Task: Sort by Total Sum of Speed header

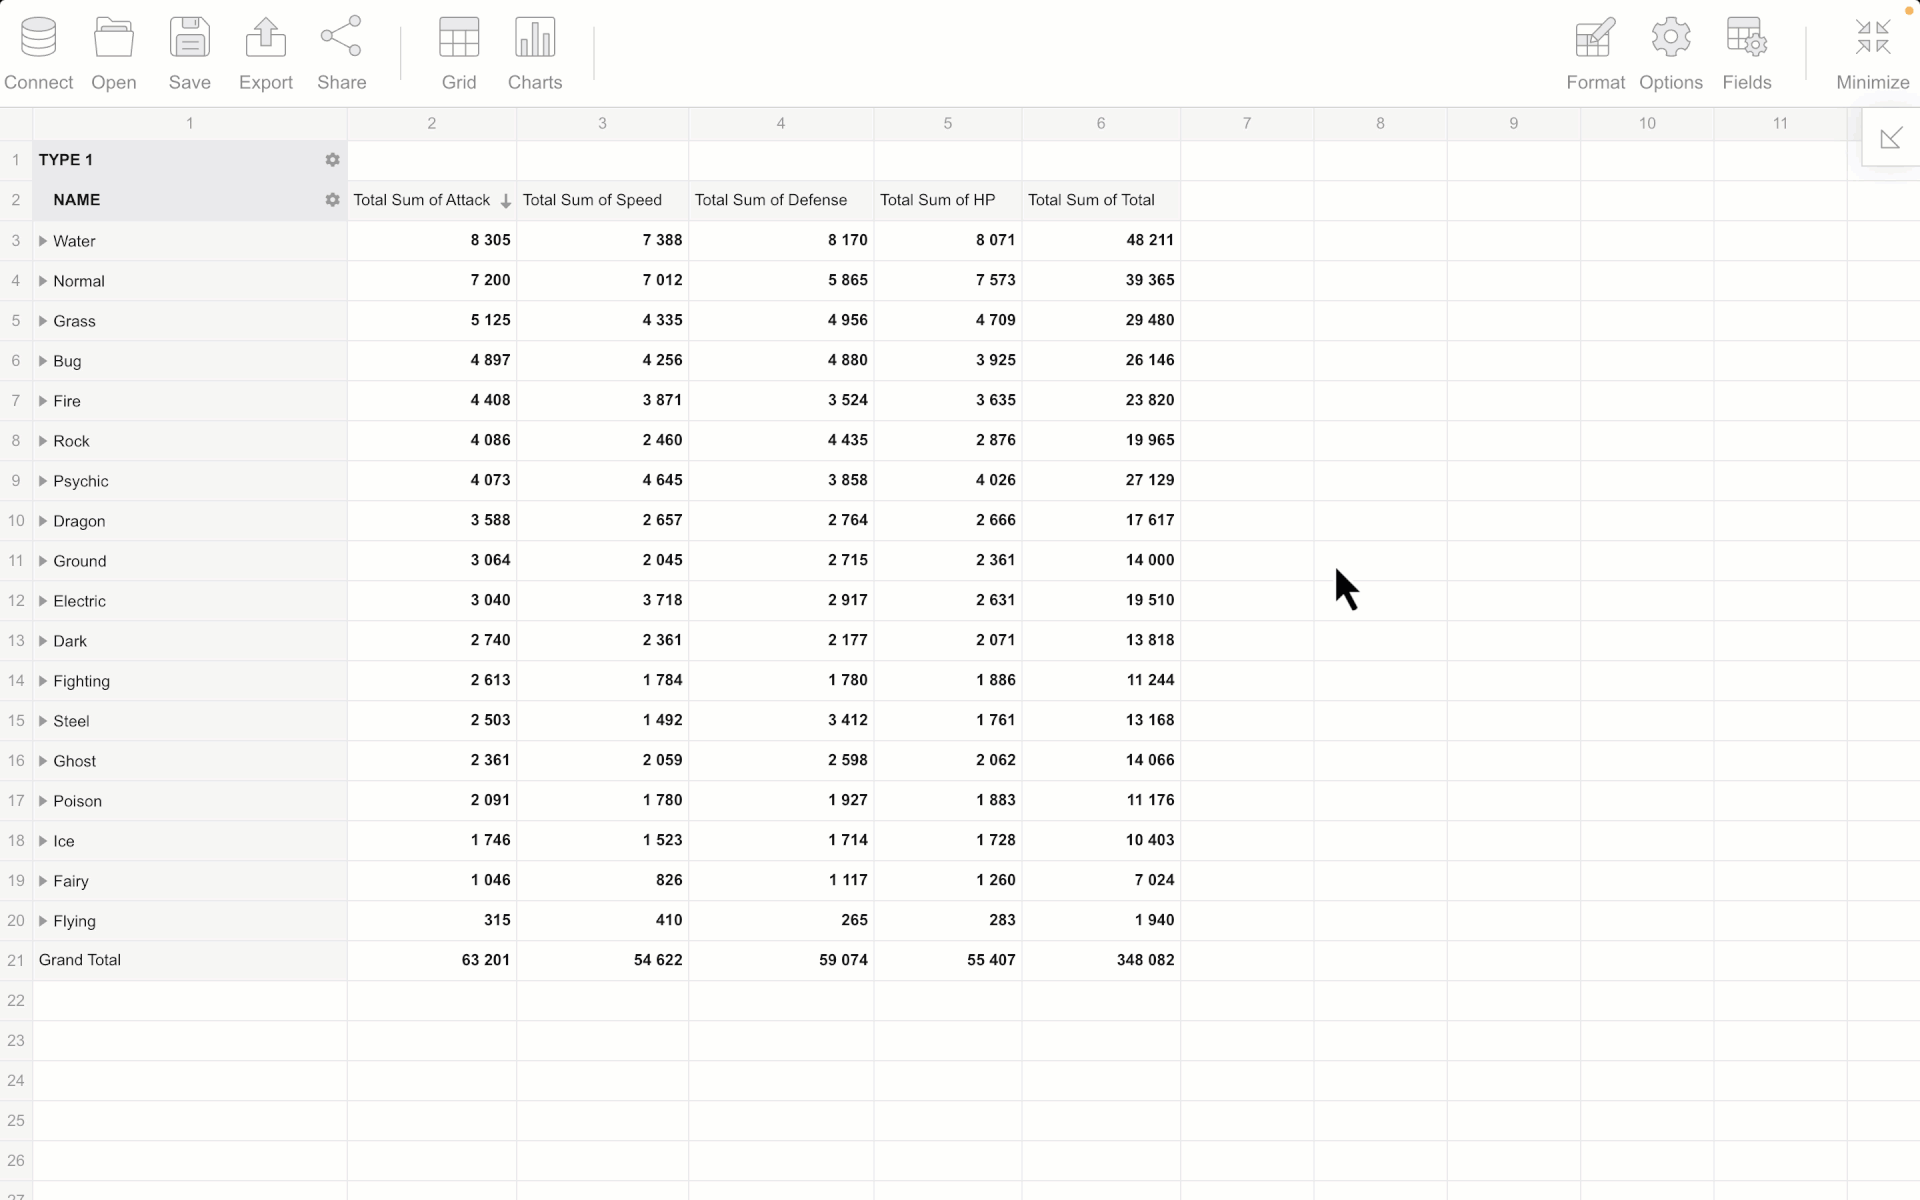Action: click(602, 200)
